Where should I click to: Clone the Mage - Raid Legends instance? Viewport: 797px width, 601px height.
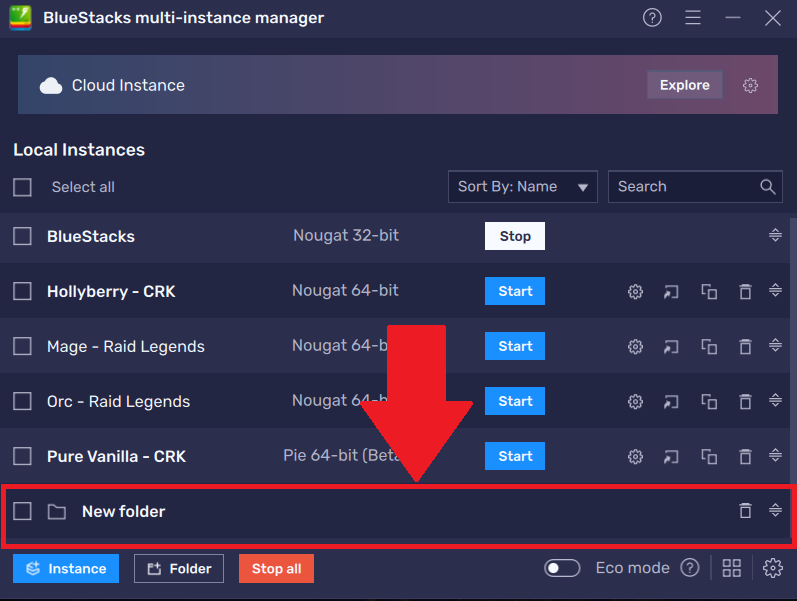coord(709,346)
